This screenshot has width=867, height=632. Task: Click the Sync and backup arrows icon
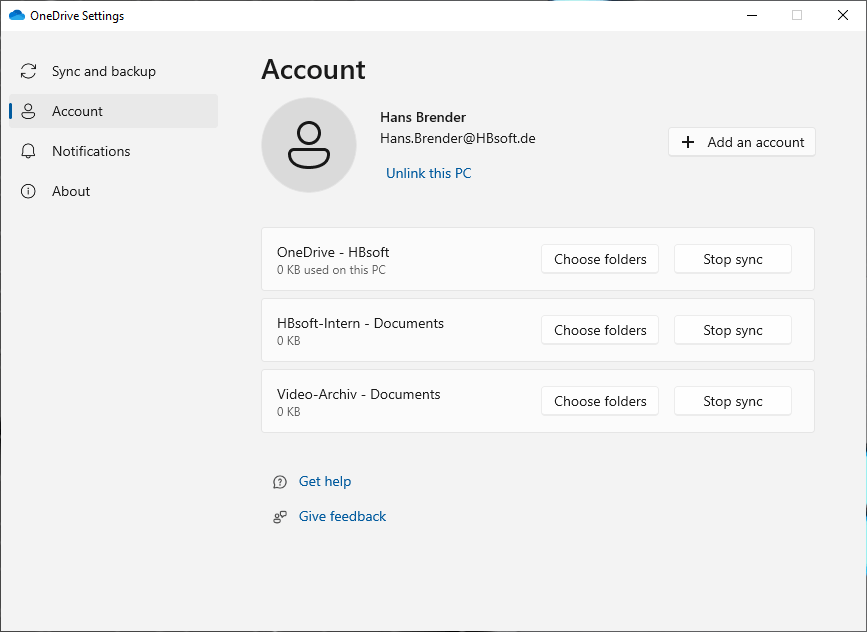pos(29,72)
